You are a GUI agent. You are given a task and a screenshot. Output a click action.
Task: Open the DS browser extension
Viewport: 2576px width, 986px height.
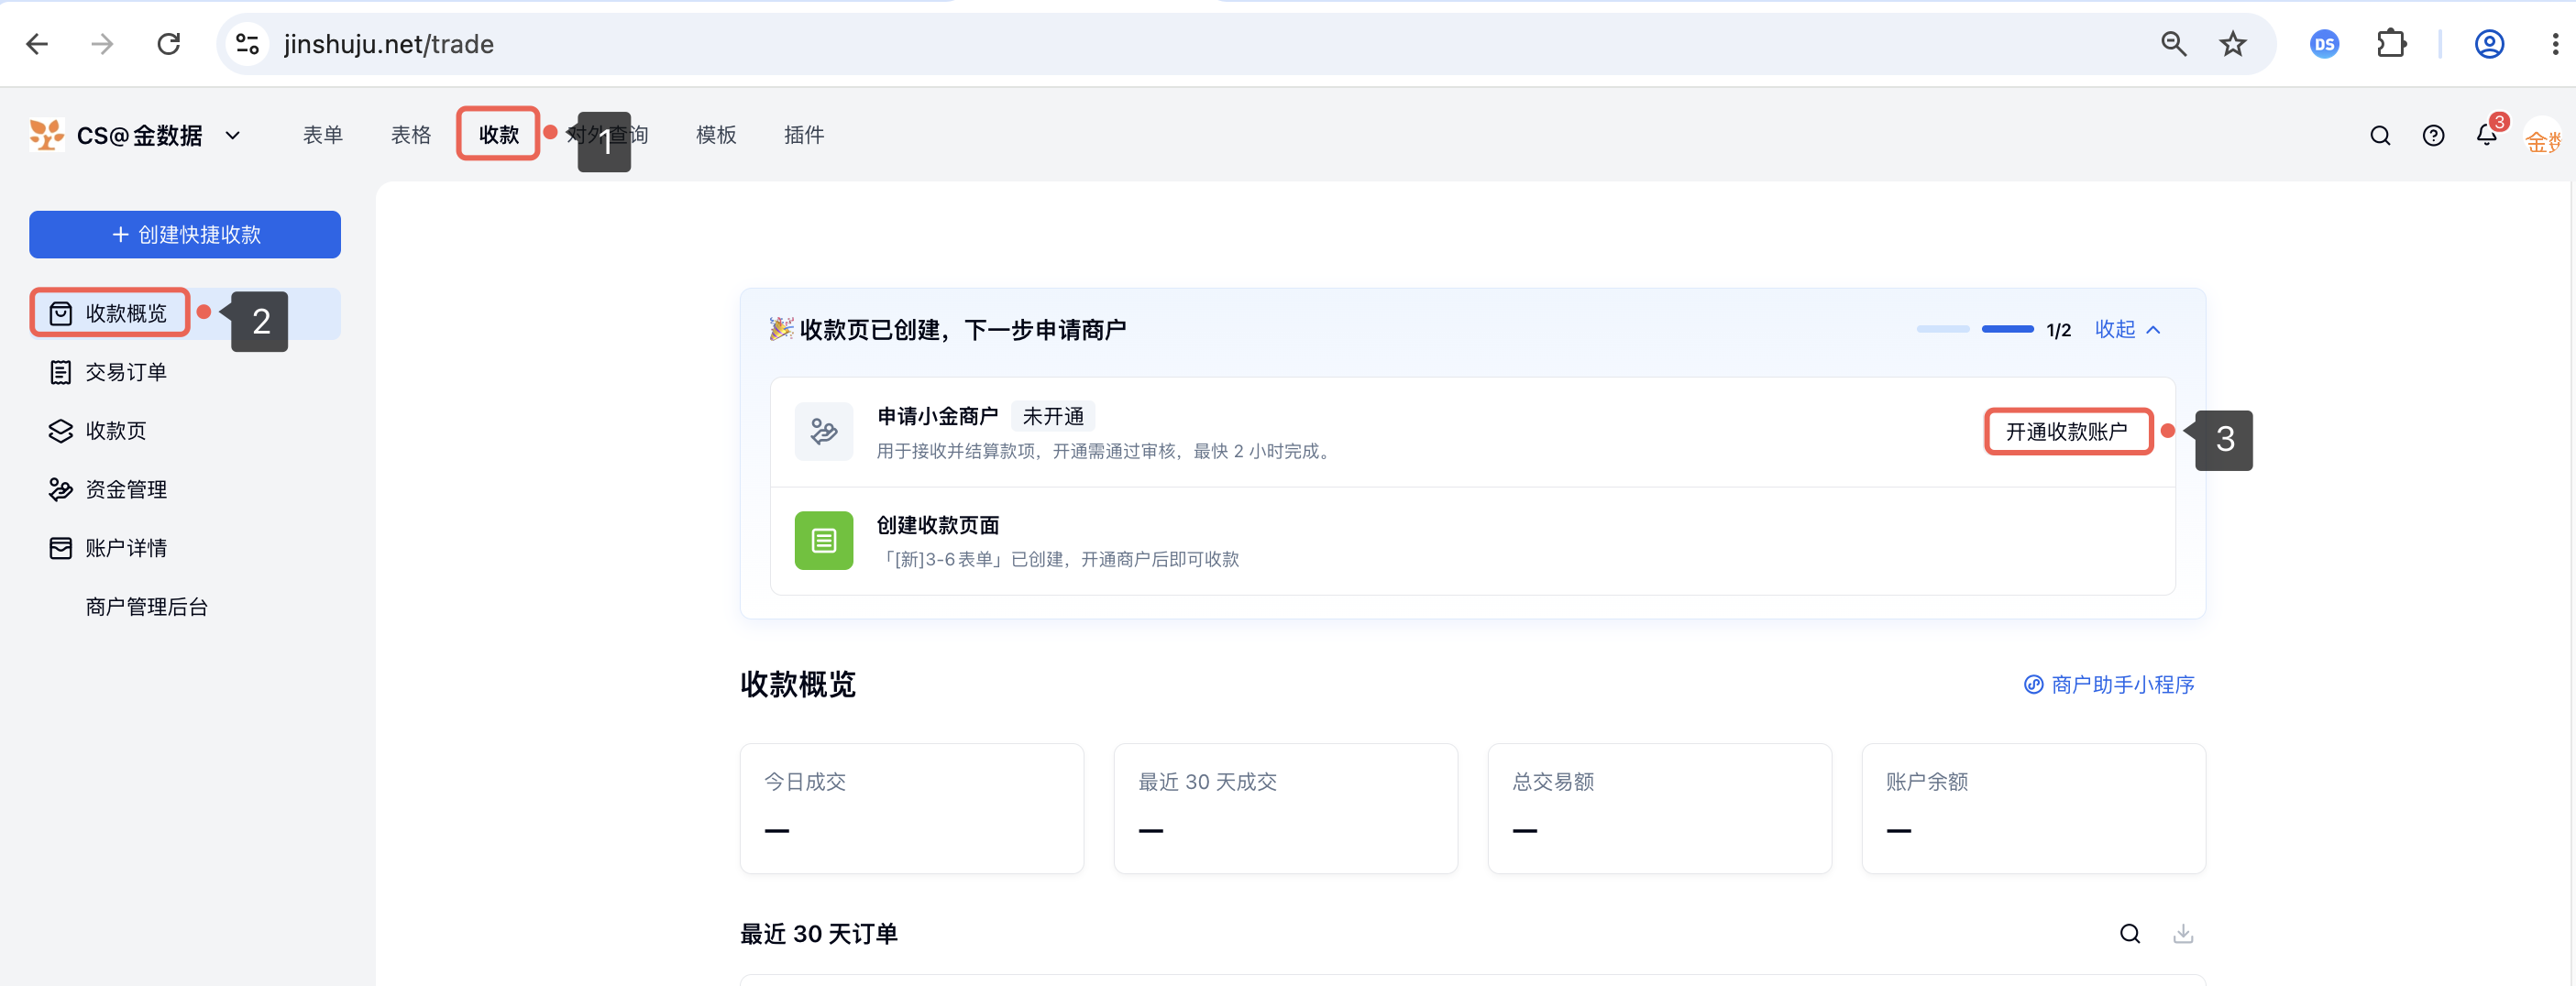[2324, 44]
